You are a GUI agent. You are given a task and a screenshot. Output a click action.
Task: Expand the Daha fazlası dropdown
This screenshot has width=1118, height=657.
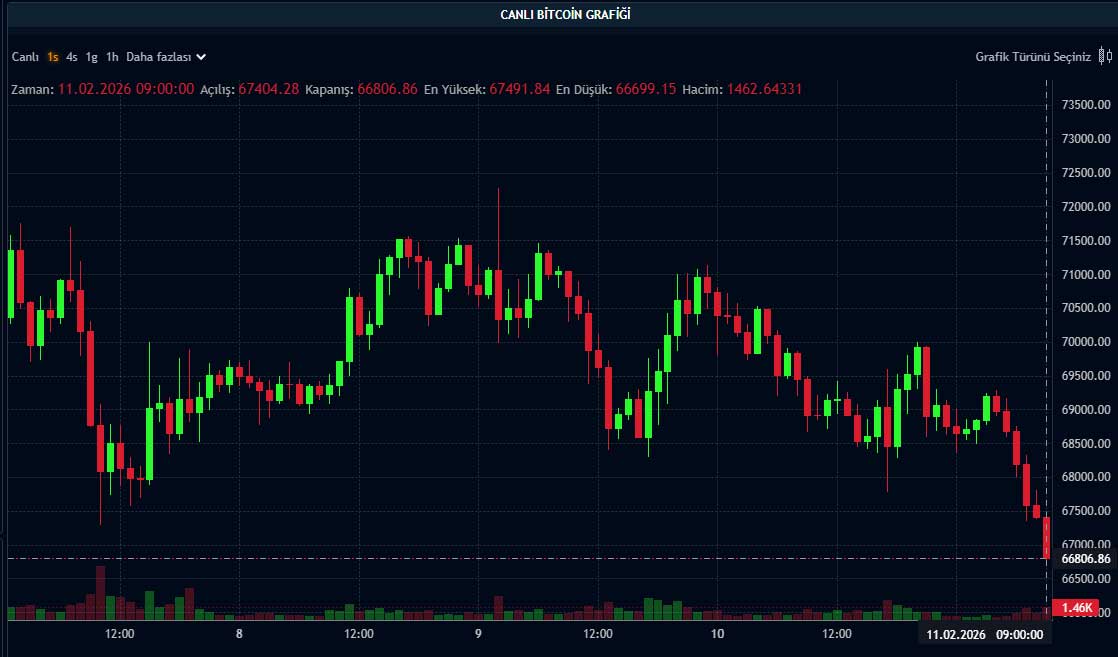coord(160,57)
